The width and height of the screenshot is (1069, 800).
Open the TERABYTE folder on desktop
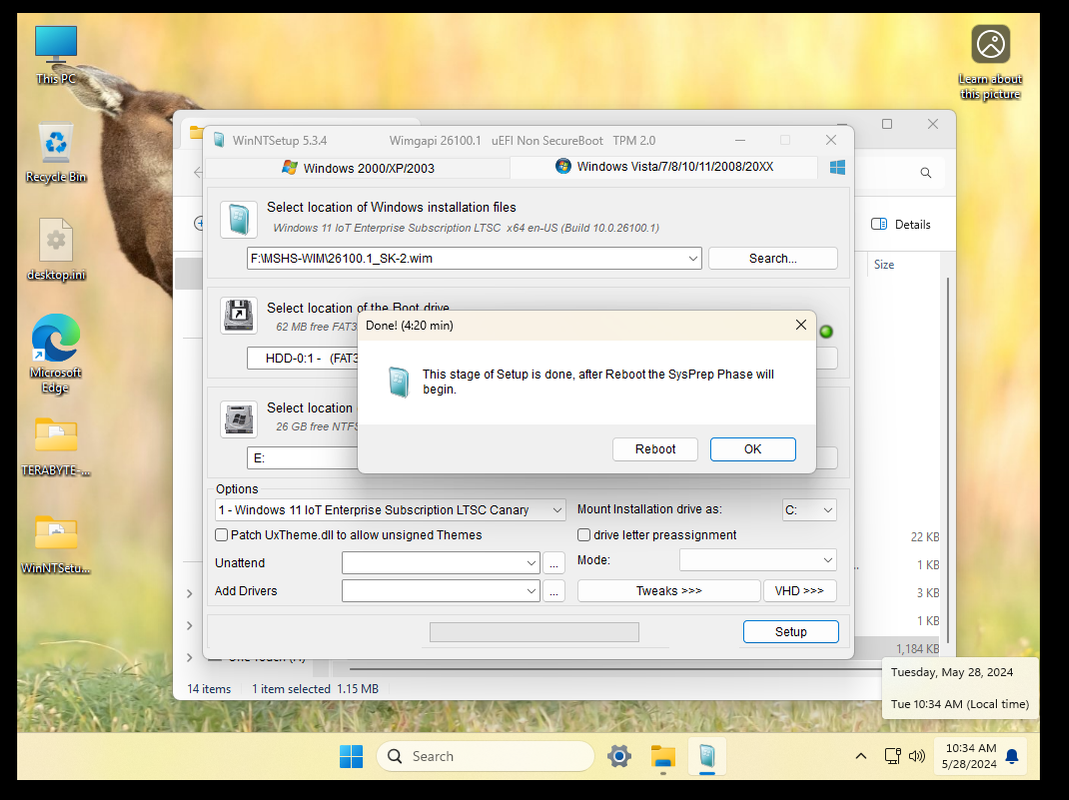56,446
